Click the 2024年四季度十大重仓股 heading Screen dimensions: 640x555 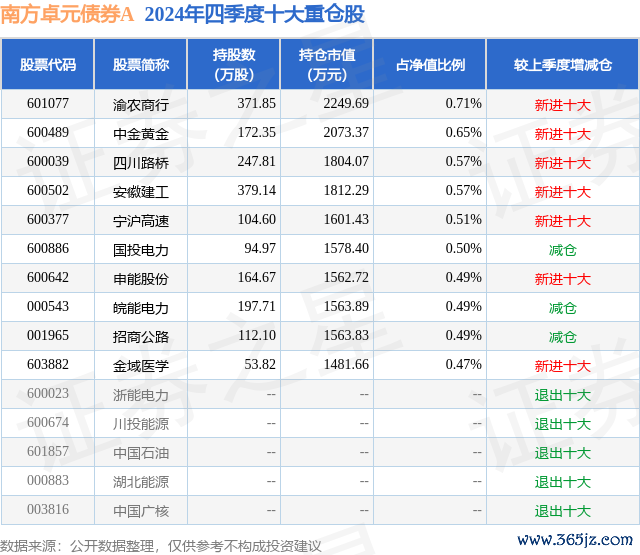(x=255, y=14)
